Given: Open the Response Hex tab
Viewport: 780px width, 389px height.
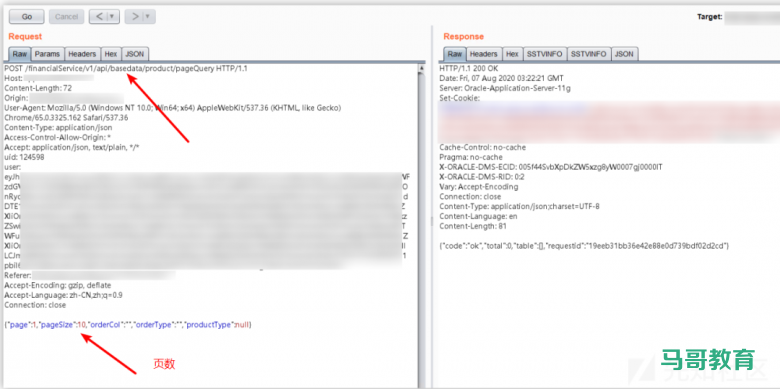Looking at the screenshot, I should [512, 54].
